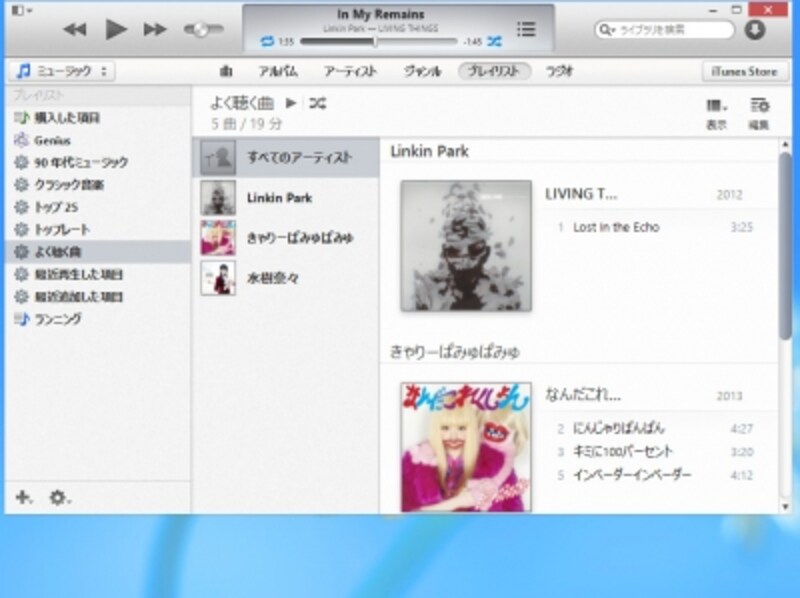Open the iTunes Store button
The height and width of the screenshot is (598, 800).
(x=744, y=71)
